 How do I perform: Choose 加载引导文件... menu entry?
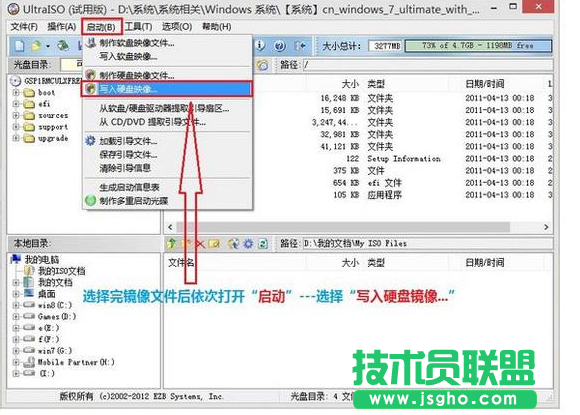coord(168,141)
